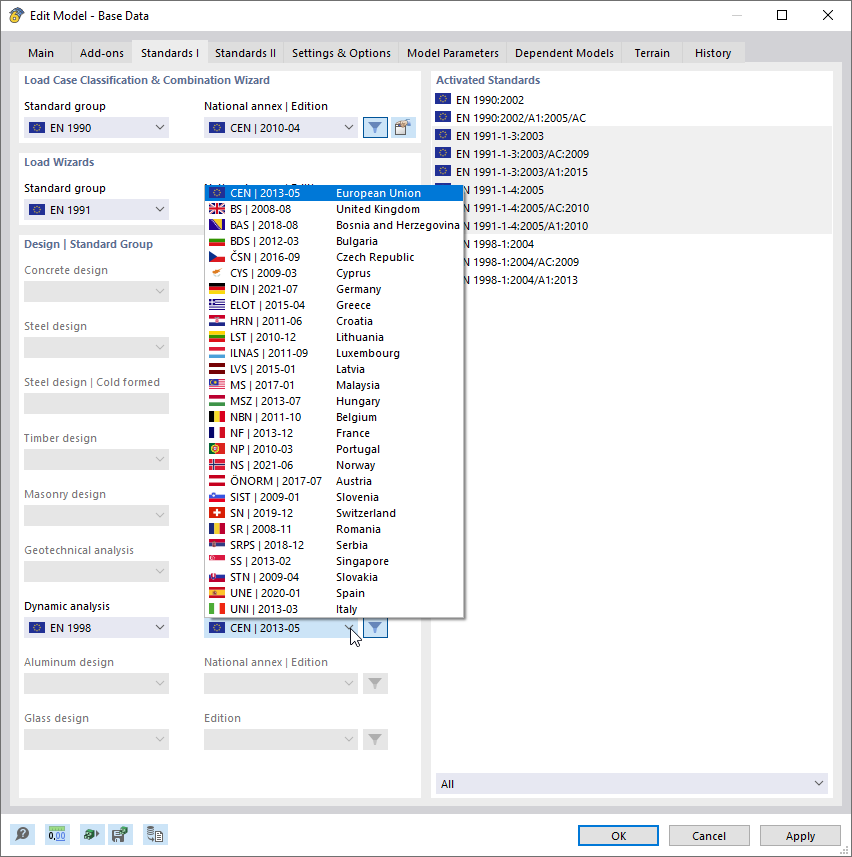
Task: Open the EN 1990 standard group dropdown
Action: click(96, 127)
